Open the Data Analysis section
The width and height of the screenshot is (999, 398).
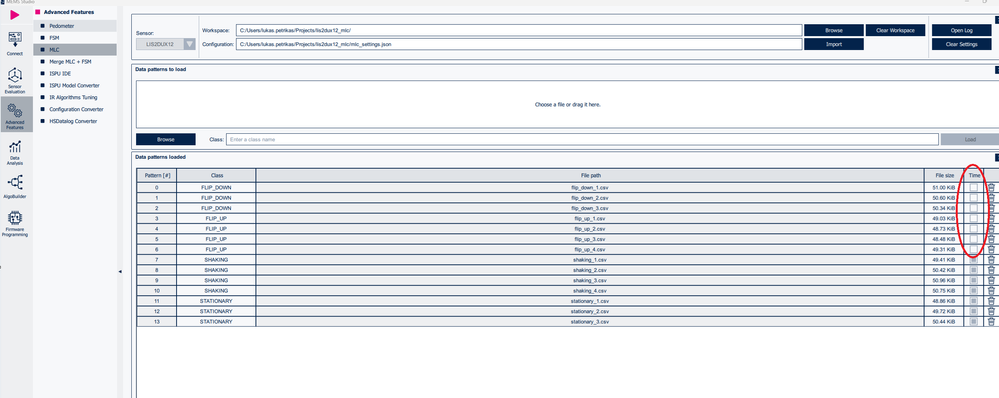pos(15,153)
